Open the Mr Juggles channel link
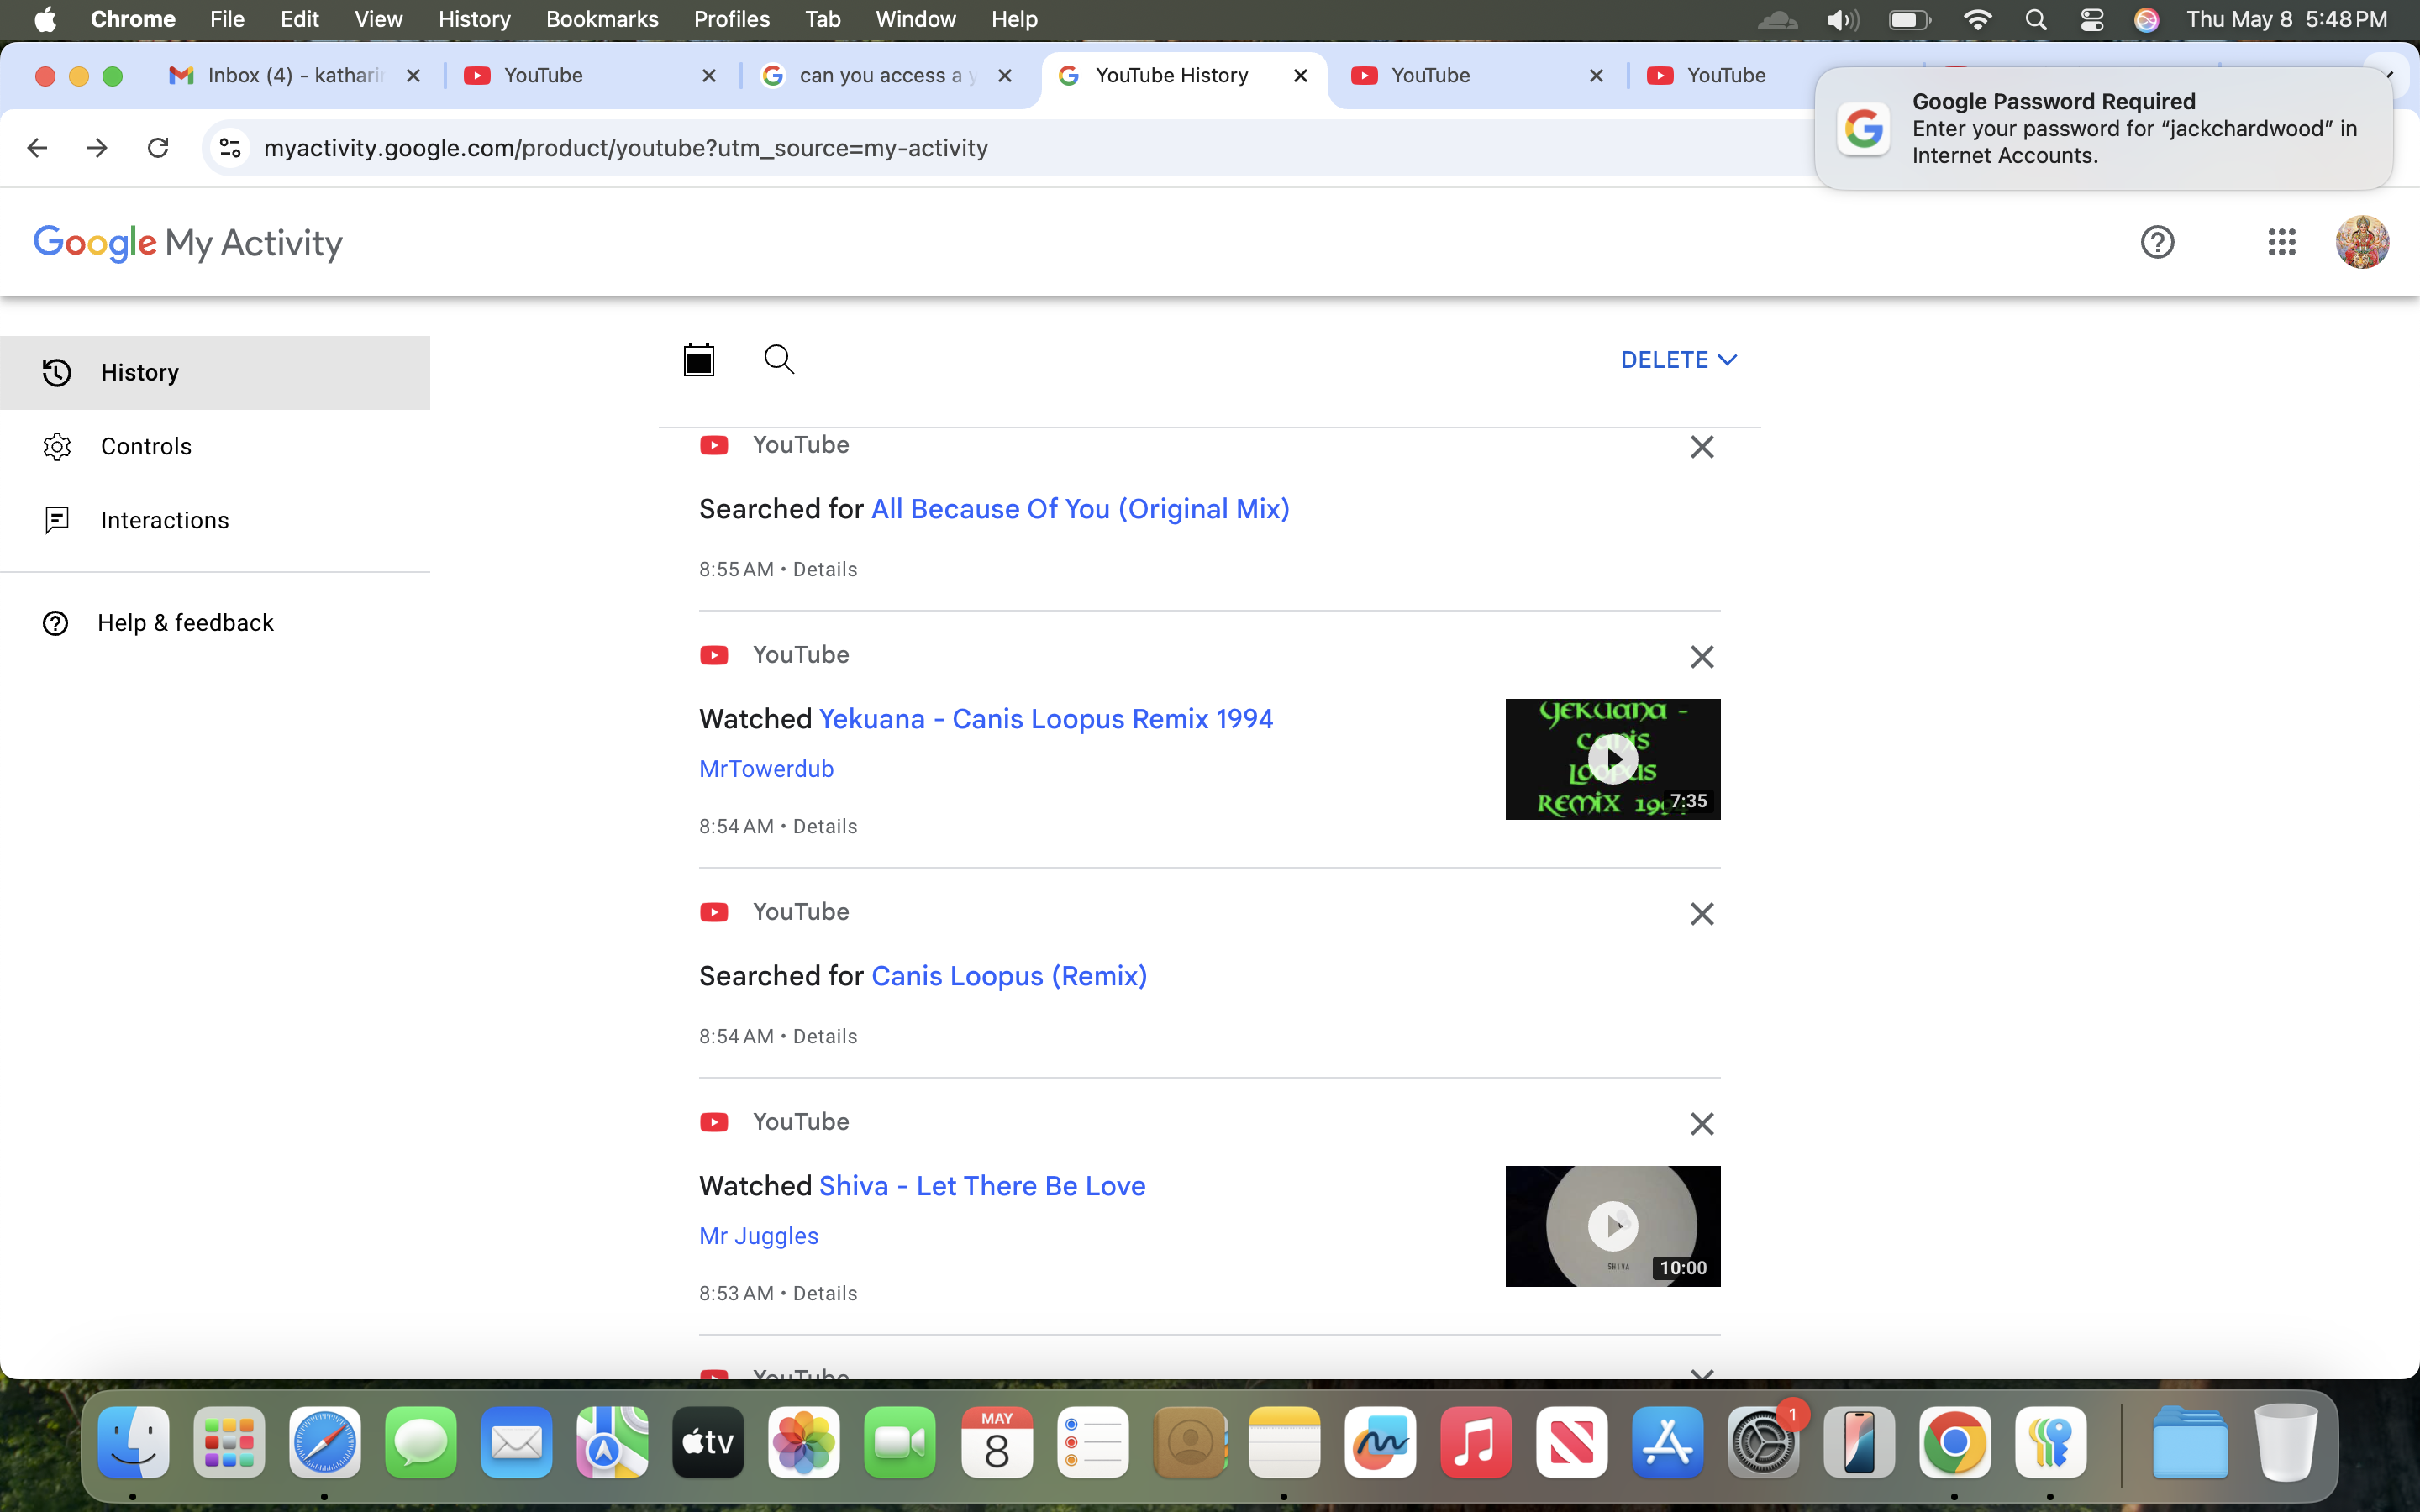 (758, 1236)
